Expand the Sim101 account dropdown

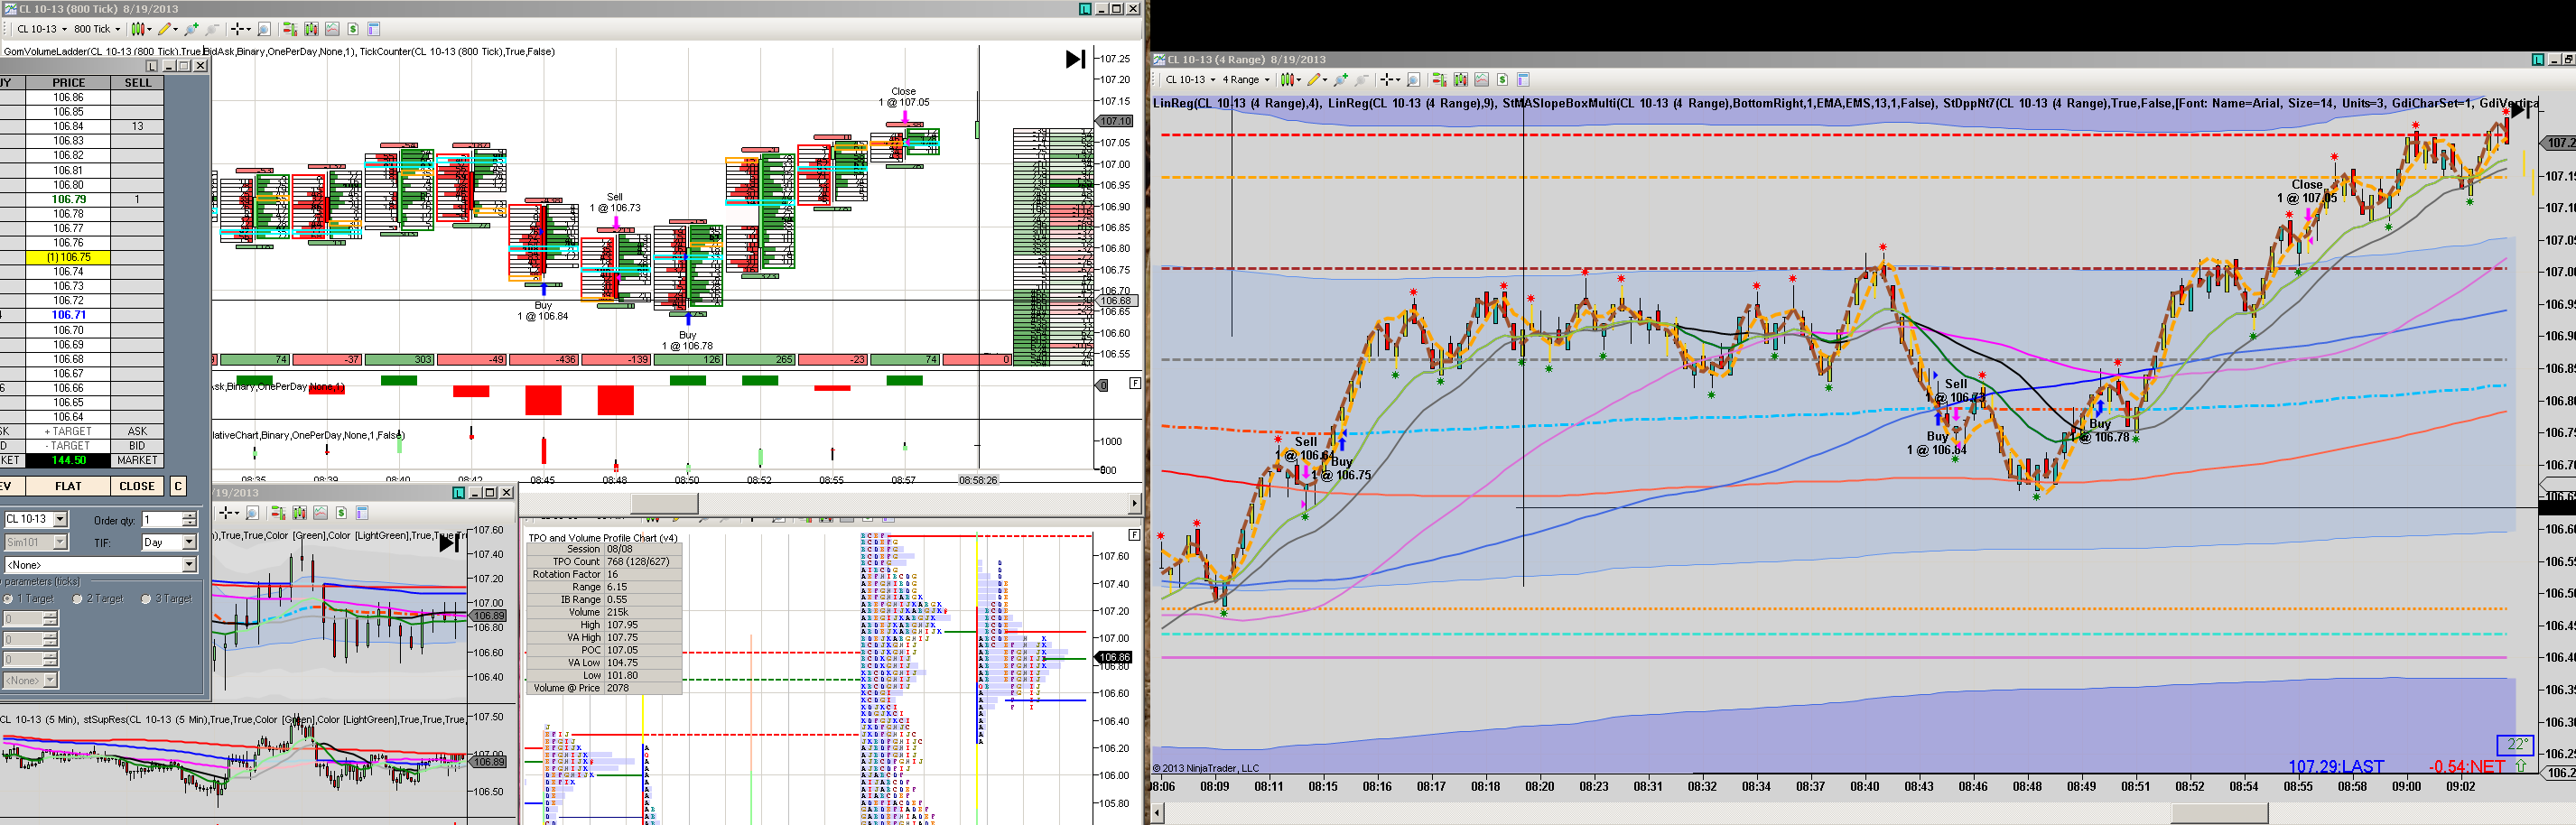click(x=60, y=542)
